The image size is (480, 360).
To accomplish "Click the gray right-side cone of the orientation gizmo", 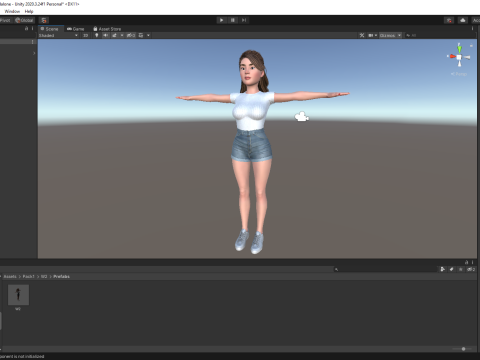I will pos(467,58).
